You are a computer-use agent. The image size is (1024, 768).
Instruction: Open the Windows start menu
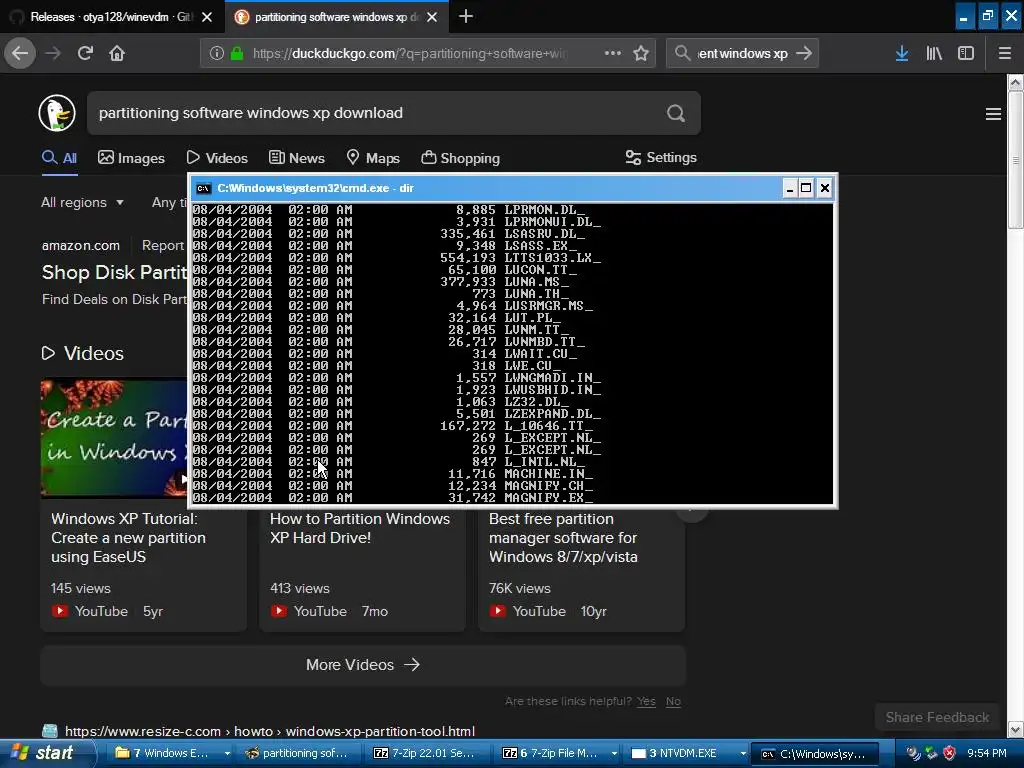tap(47, 753)
